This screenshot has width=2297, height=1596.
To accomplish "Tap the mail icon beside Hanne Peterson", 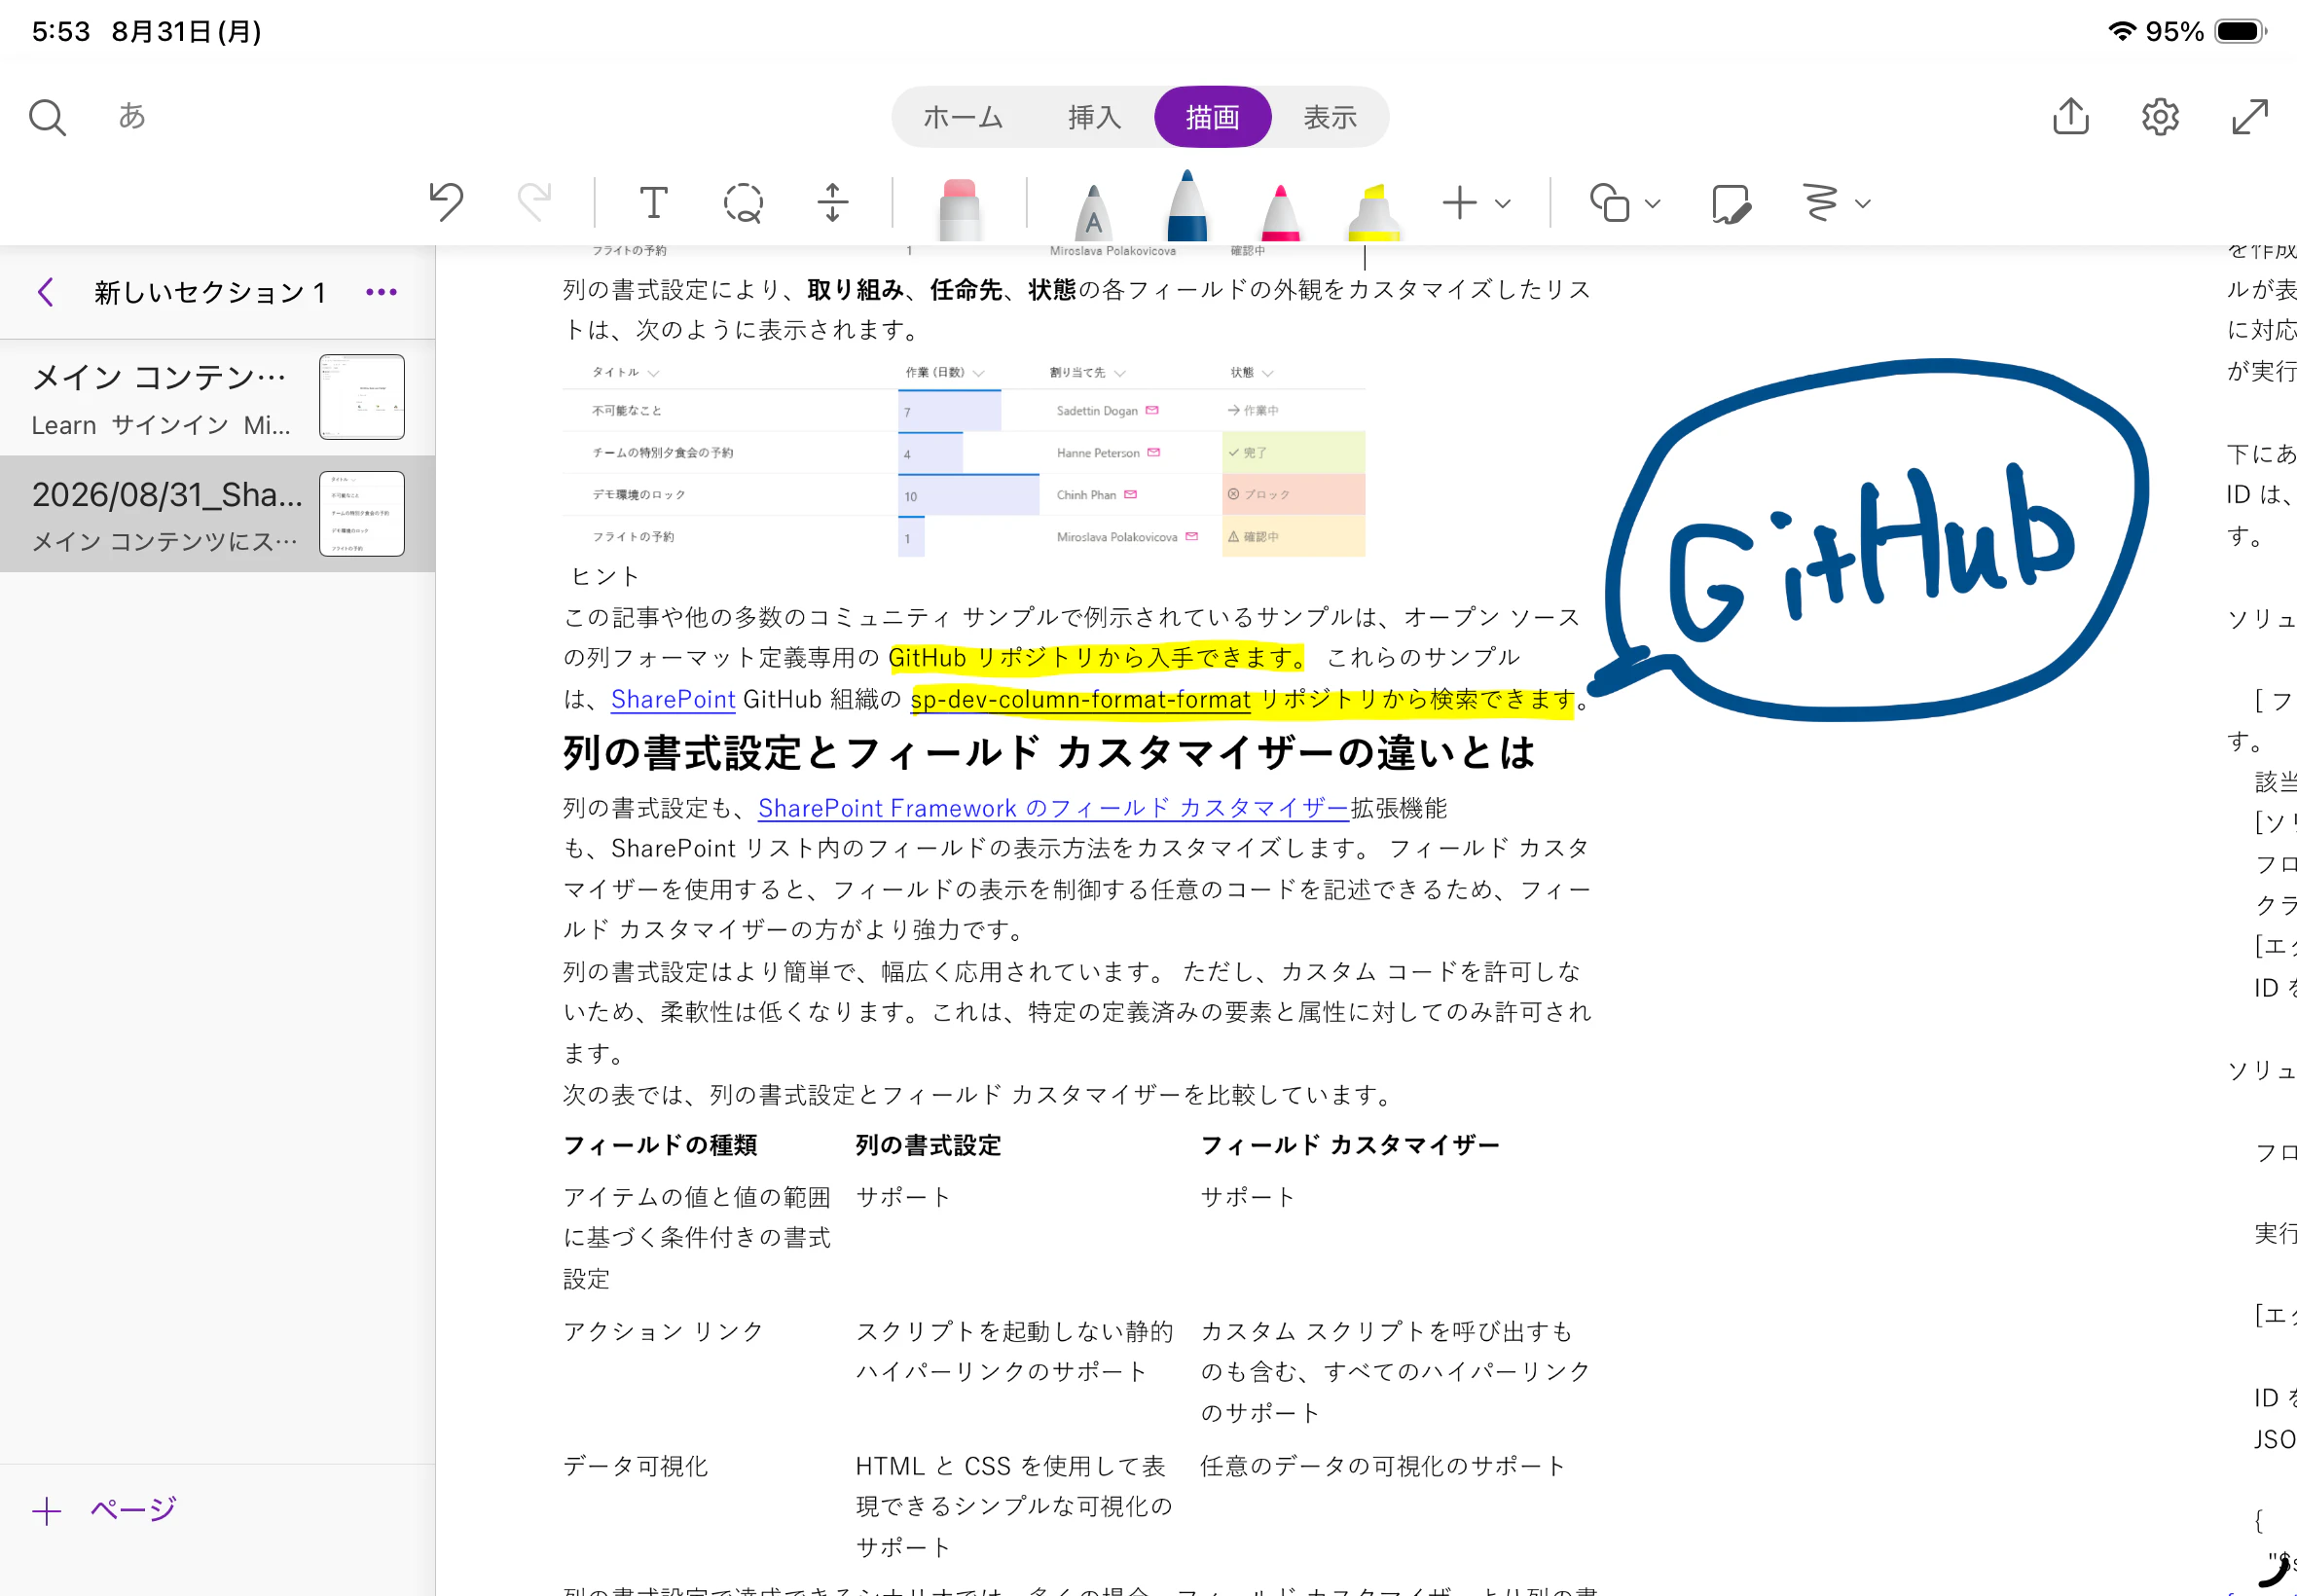I will 1154,452.
